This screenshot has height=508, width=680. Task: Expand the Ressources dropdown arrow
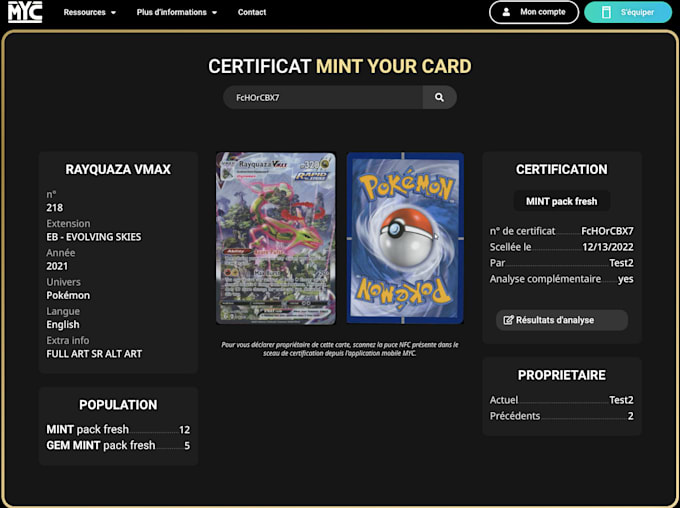pos(114,13)
